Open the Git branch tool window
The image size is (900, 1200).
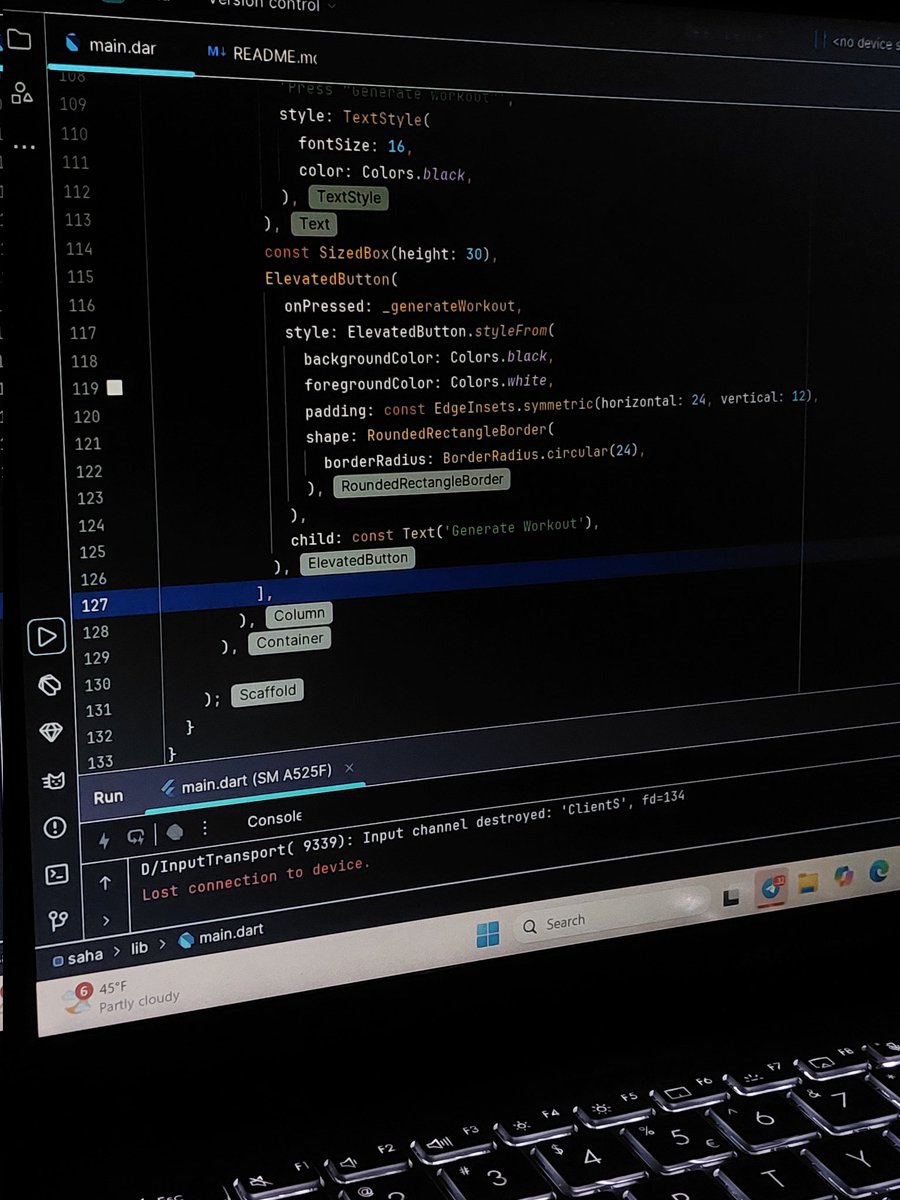[x=57, y=919]
